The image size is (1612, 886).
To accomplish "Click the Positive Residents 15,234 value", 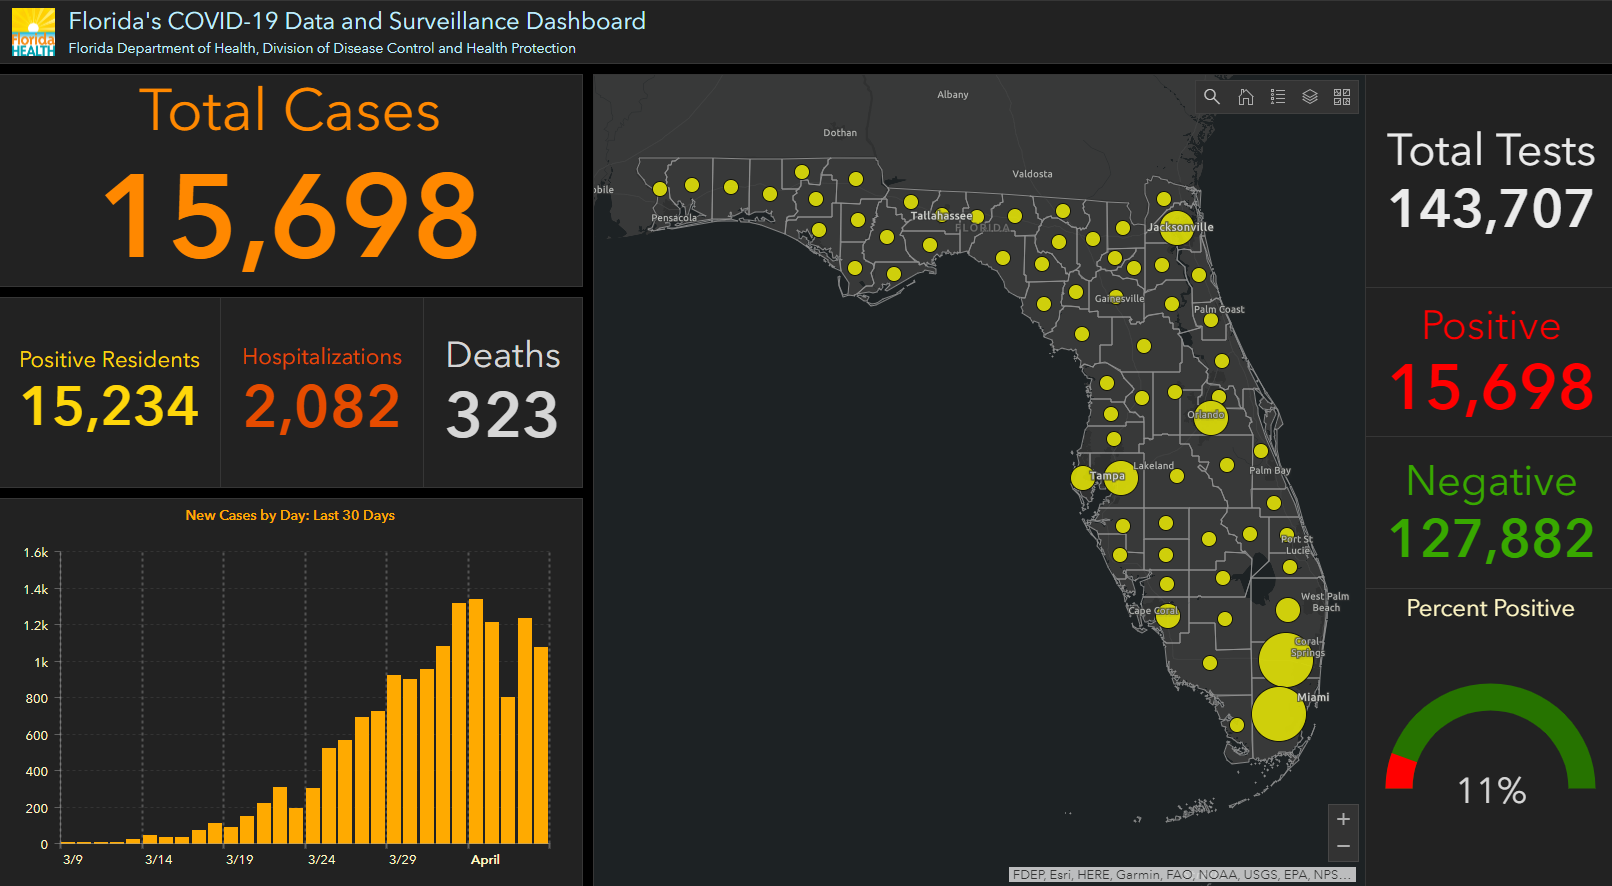I will pos(110,407).
